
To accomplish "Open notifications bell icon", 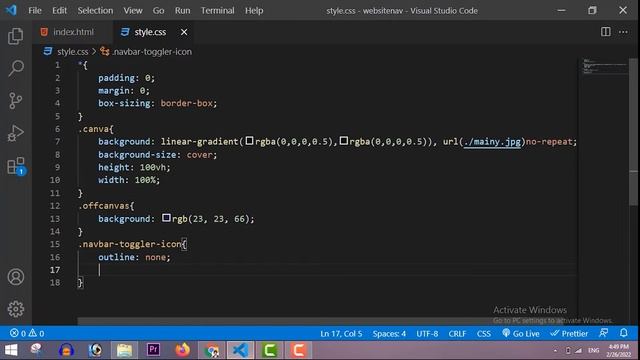I will click(x=624, y=333).
